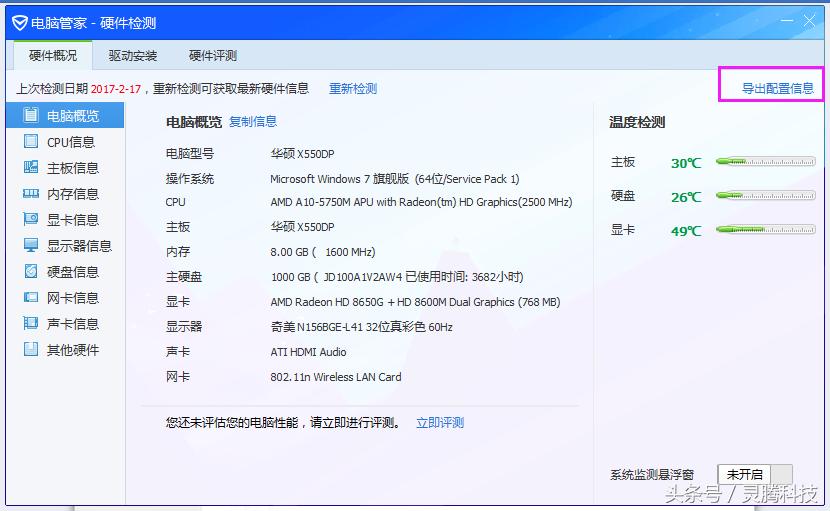The image size is (830, 511).
Task: Select the 主板信息 sidebar label
Action: pyautogui.click(x=73, y=168)
